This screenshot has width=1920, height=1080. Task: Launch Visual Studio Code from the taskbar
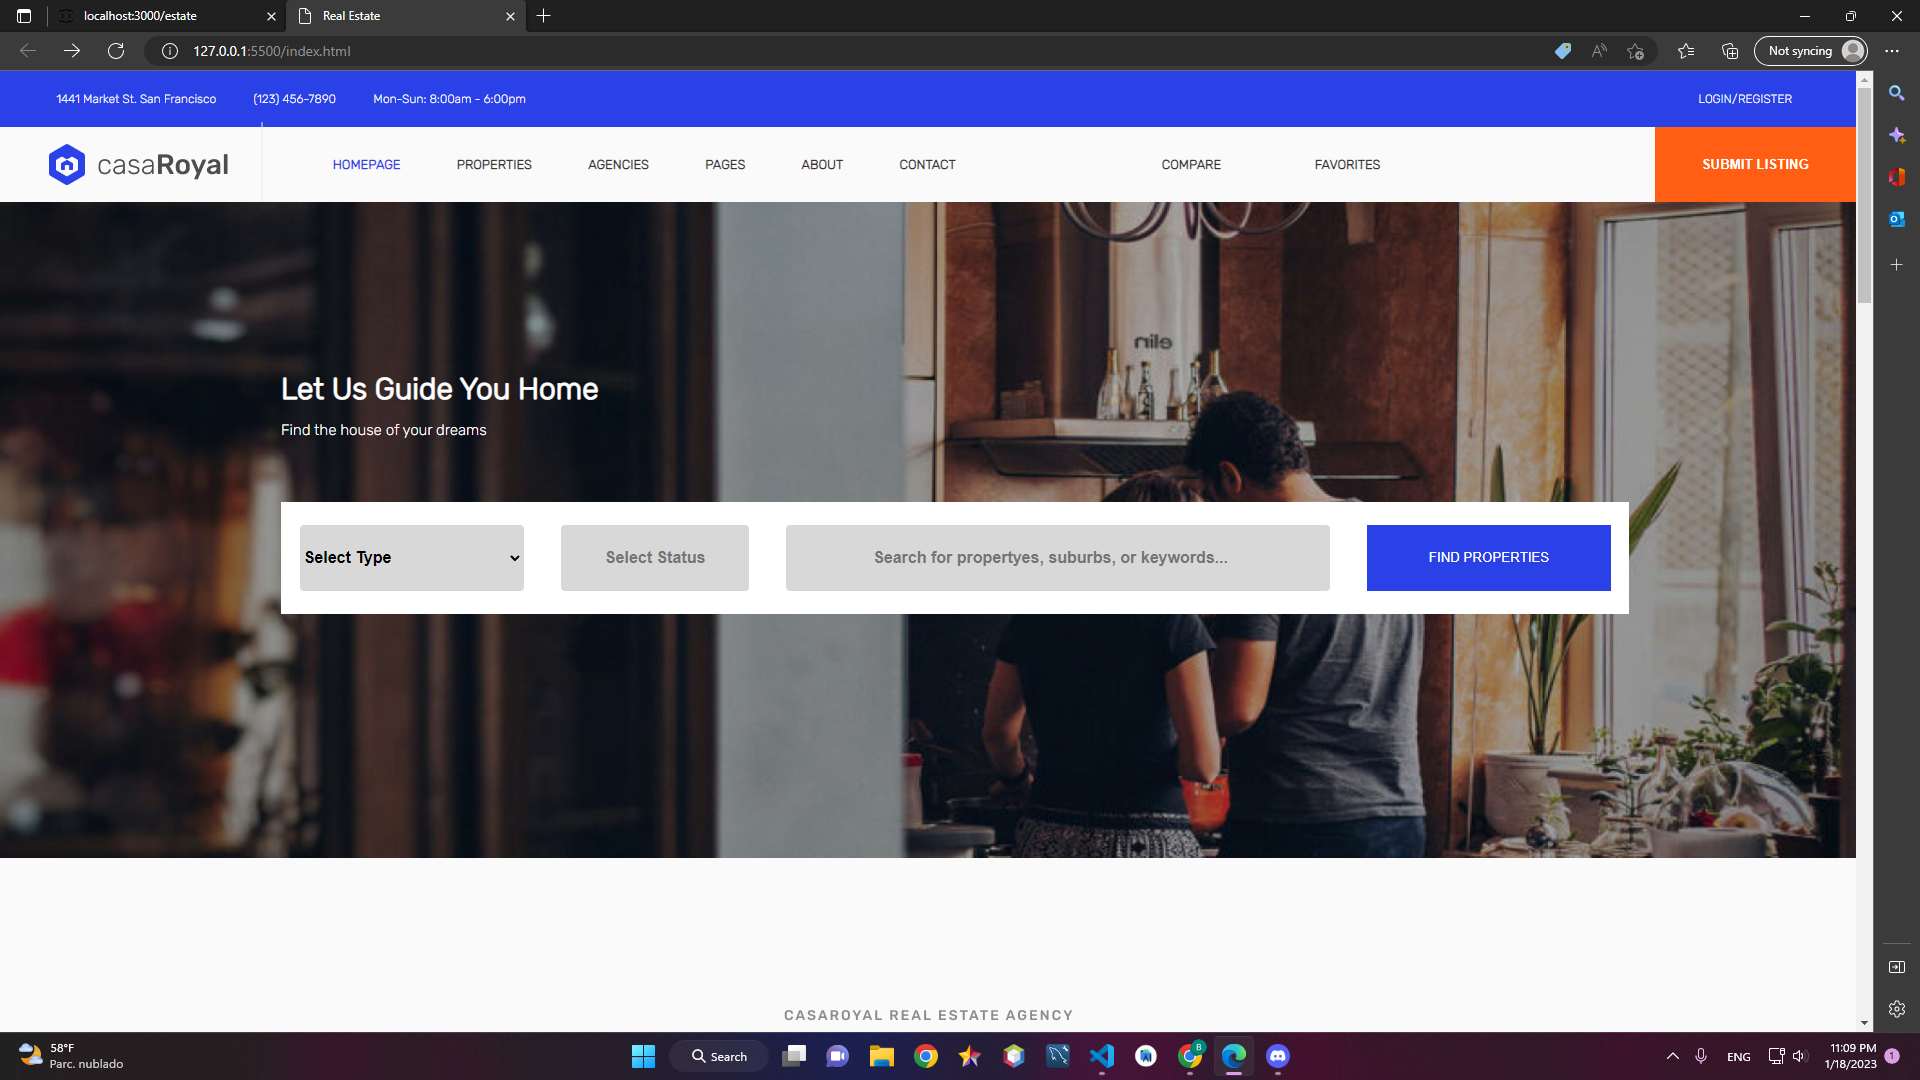pos(1102,1055)
